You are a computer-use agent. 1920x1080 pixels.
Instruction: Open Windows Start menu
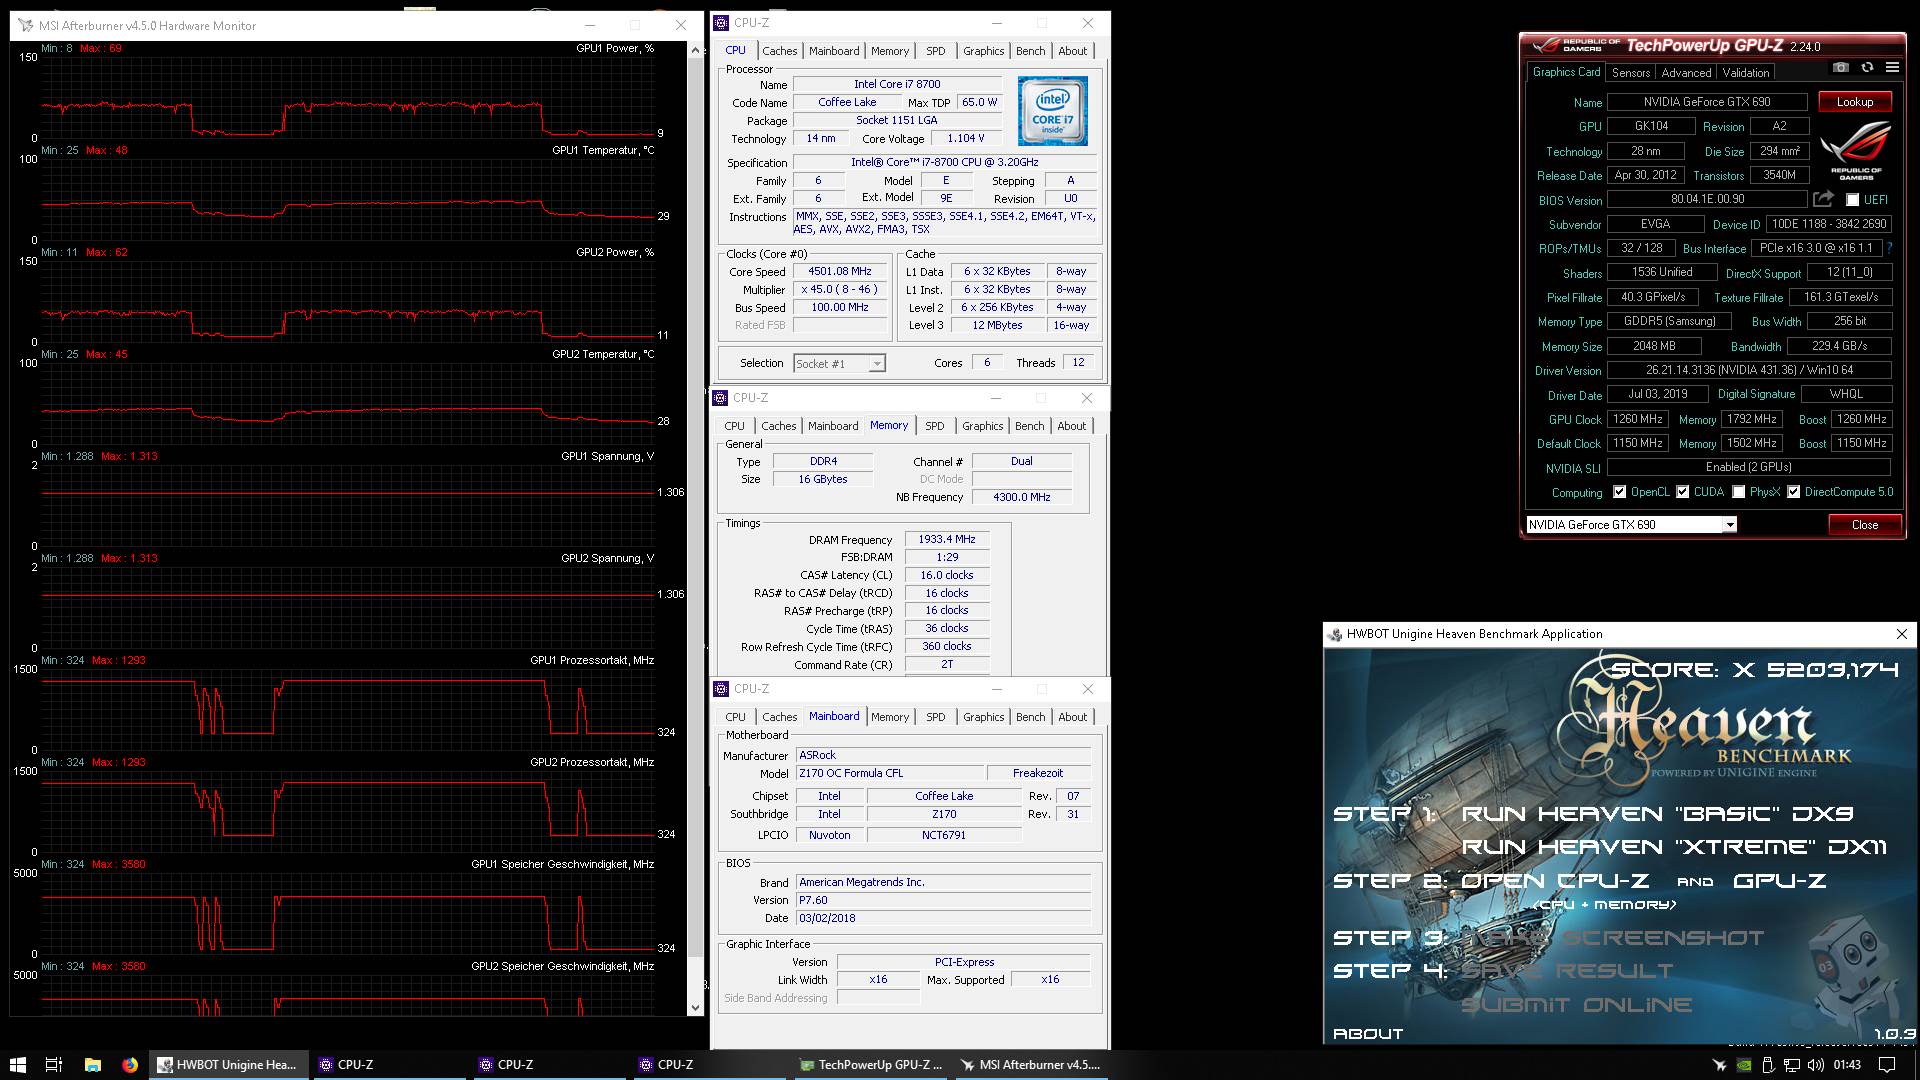click(x=17, y=1065)
